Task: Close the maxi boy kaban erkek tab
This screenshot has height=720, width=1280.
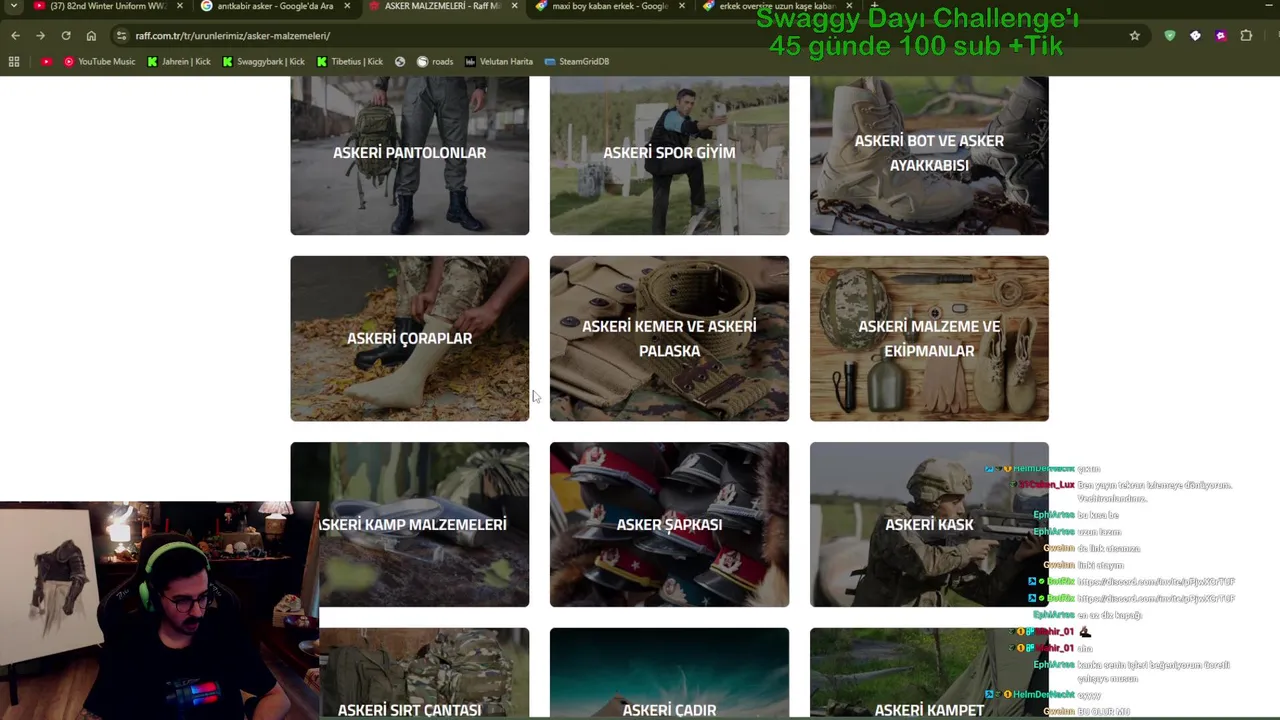Action: [x=681, y=6]
